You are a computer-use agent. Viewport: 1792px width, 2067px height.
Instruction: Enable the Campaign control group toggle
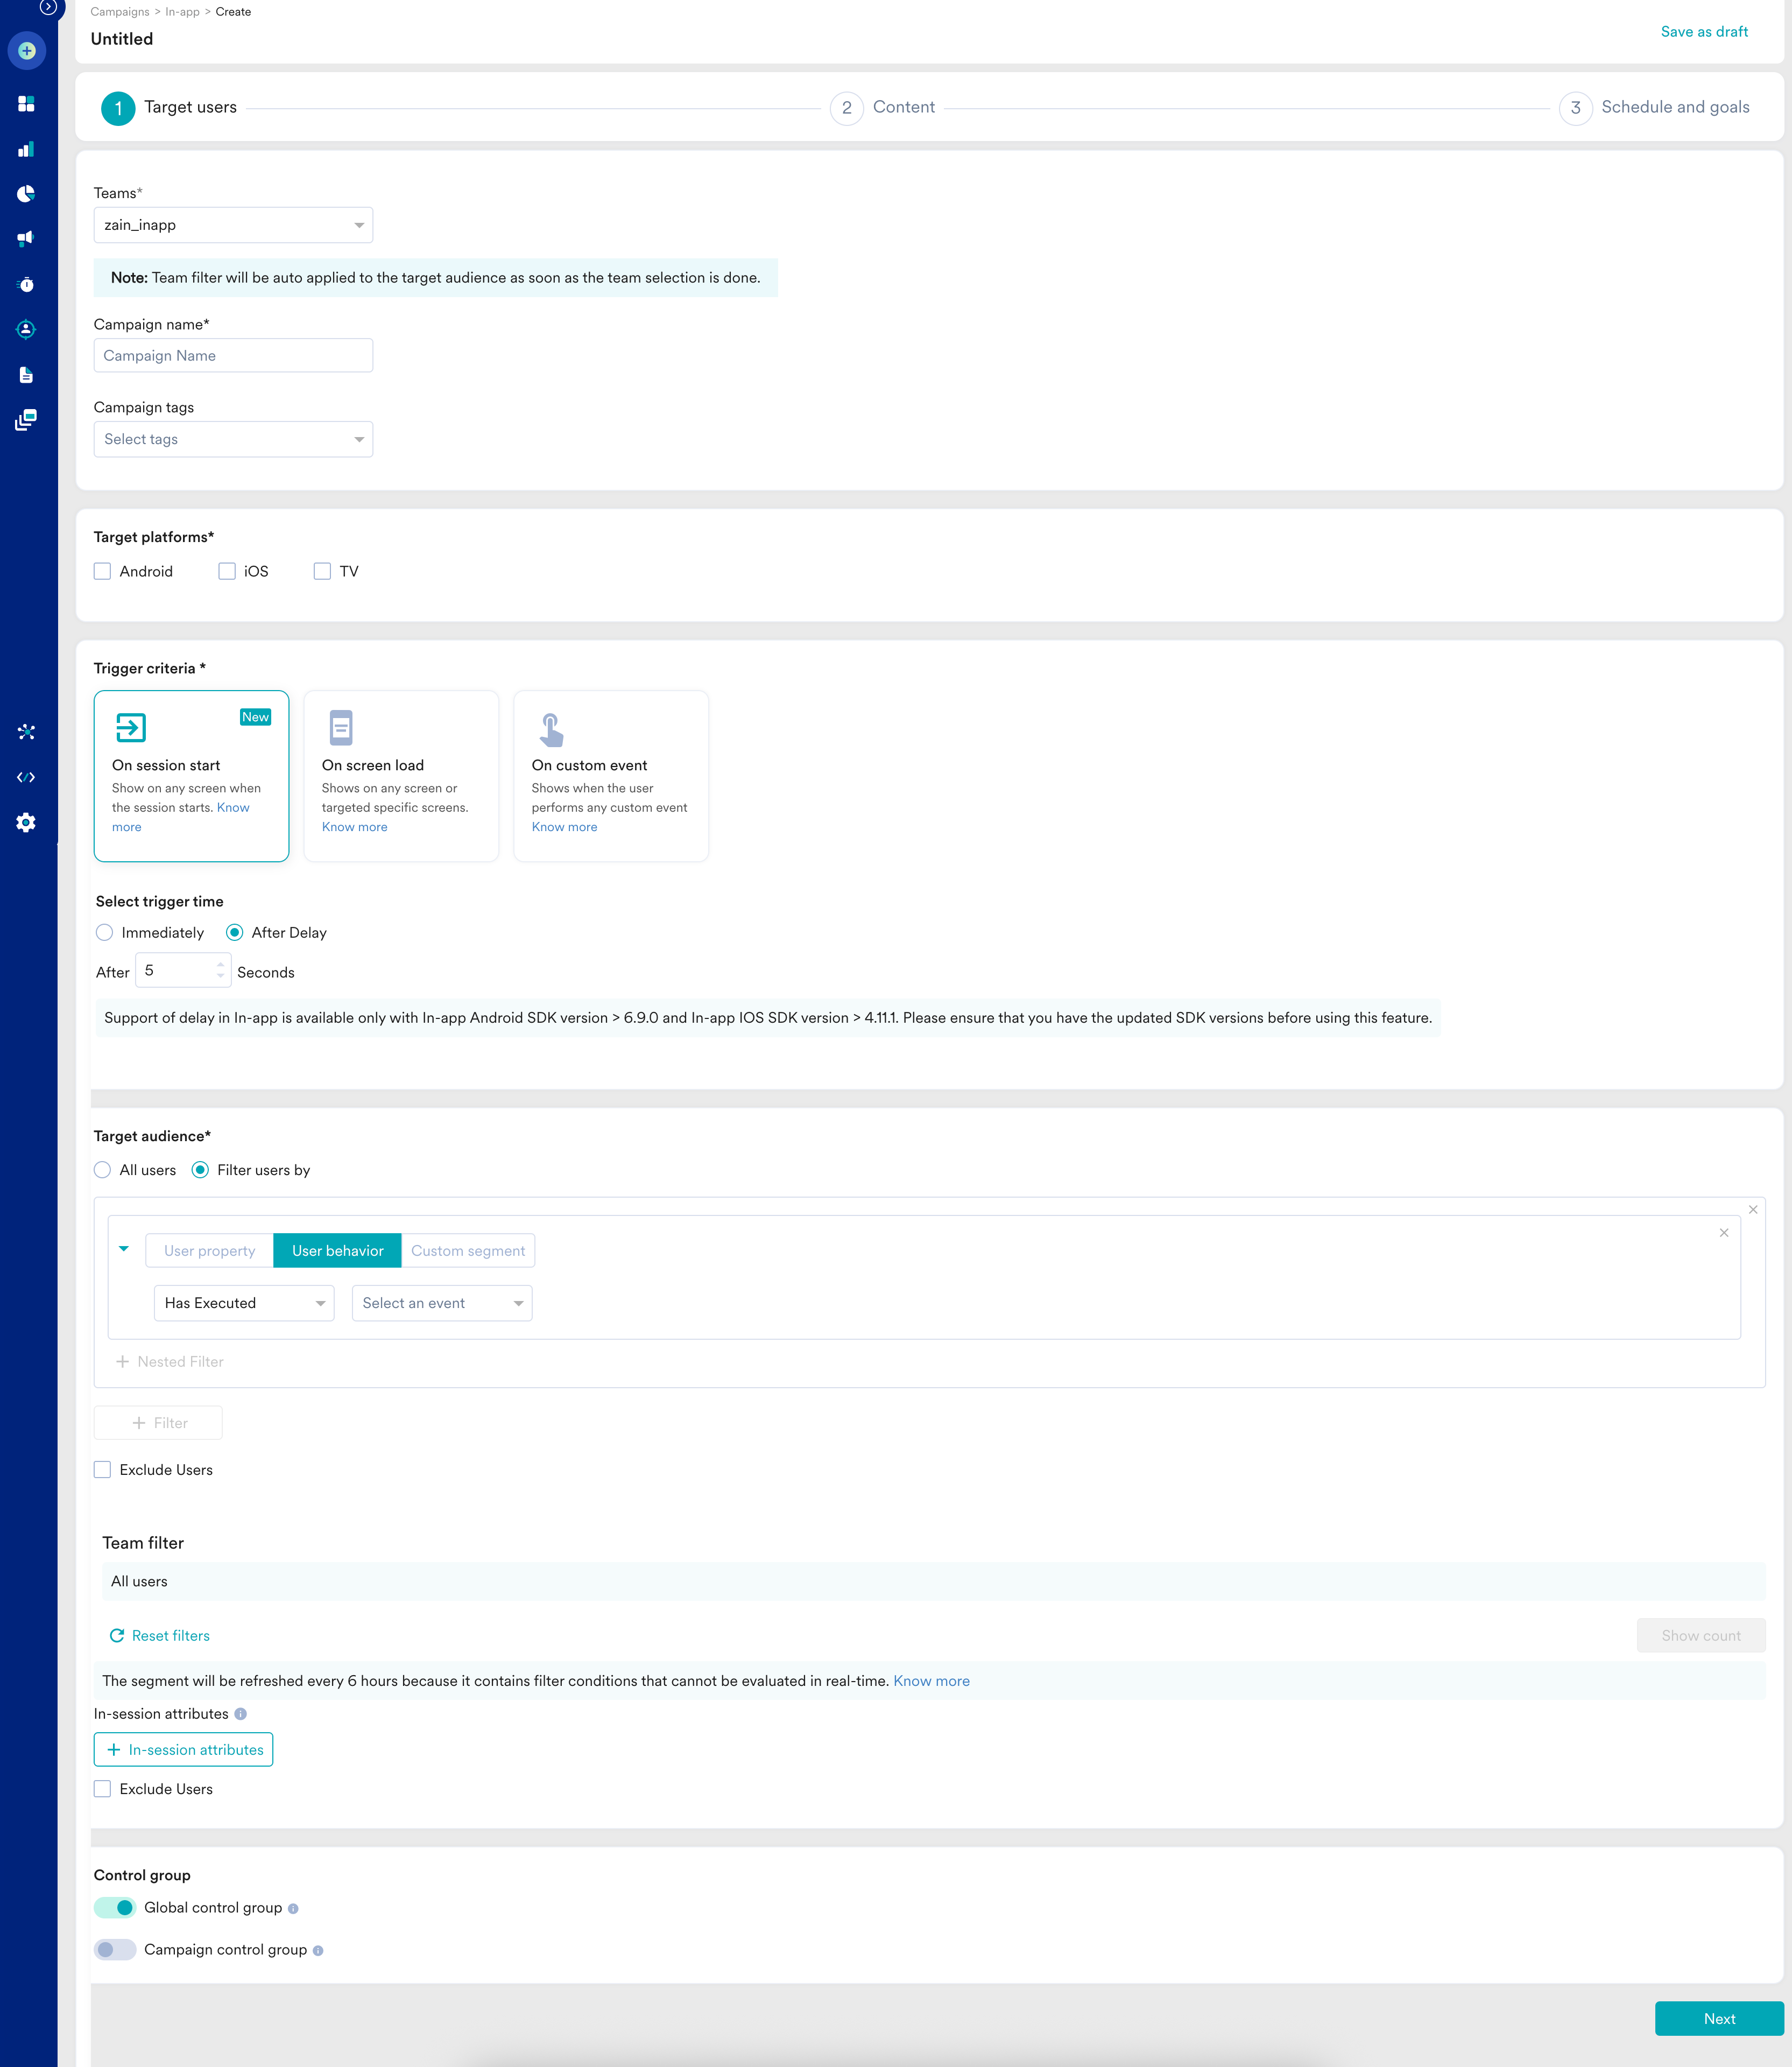coord(115,1949)
